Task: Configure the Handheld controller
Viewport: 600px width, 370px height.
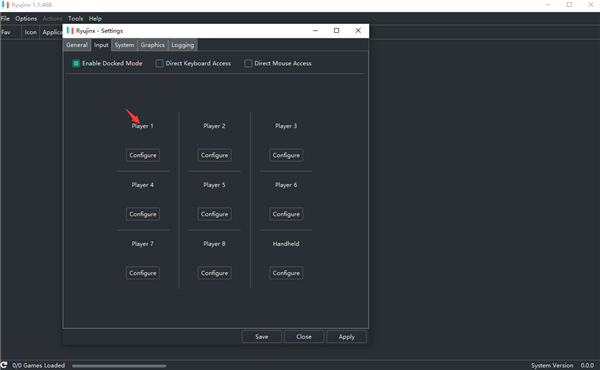Action: pyautogui.click(x=286, y=273)
